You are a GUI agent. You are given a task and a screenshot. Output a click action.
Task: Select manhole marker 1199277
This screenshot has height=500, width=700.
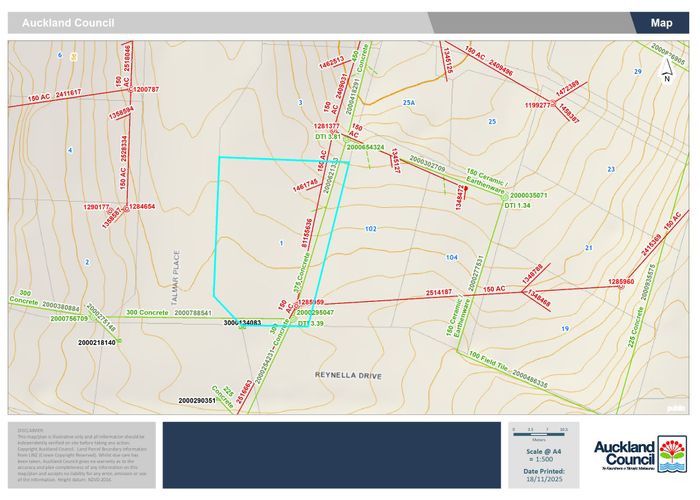click(554, 104)
